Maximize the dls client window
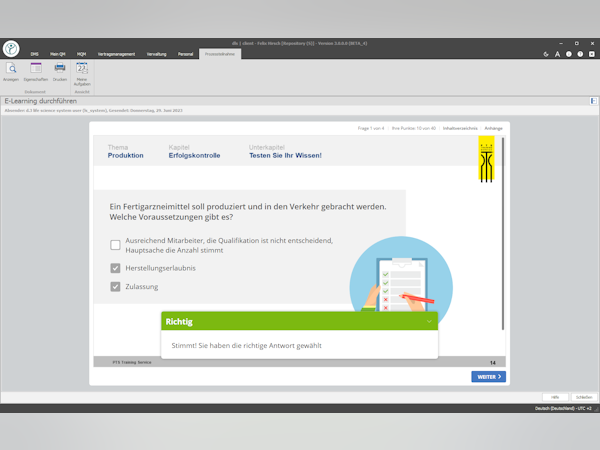Screen dimensions: 600x450 pyautogui.click(x=577, y=44)
